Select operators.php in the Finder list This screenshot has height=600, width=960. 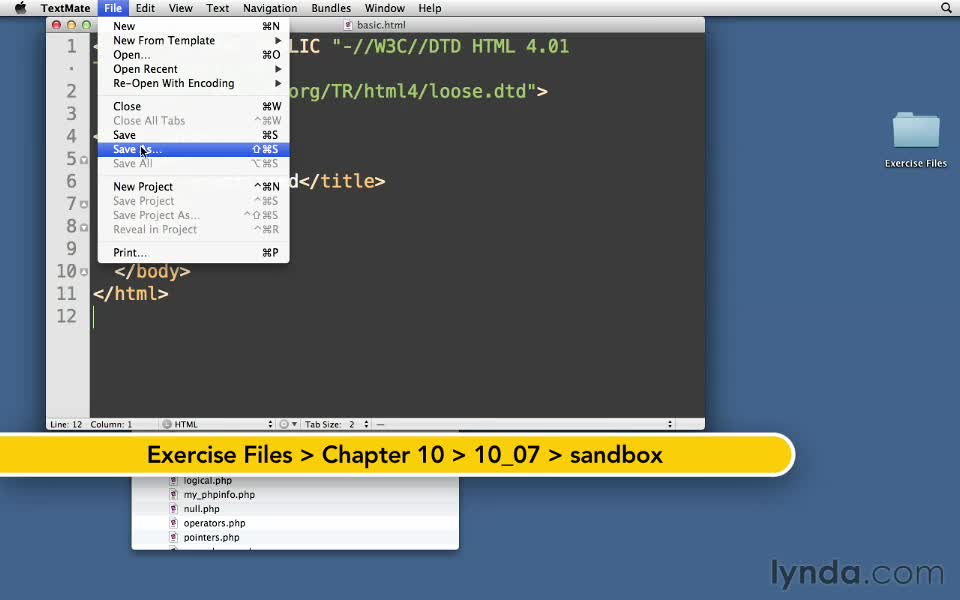point(214,523)
